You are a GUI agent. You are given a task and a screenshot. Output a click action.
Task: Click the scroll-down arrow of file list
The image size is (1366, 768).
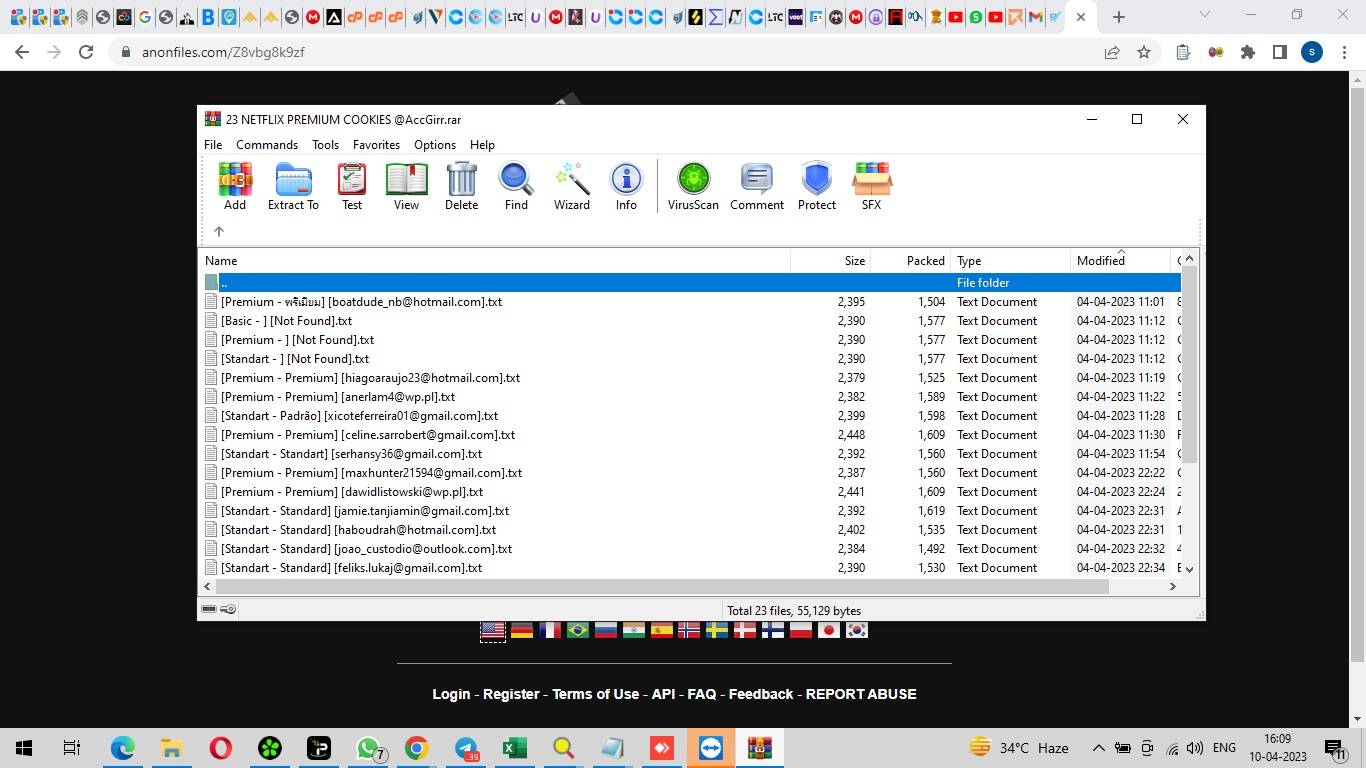1189,569
